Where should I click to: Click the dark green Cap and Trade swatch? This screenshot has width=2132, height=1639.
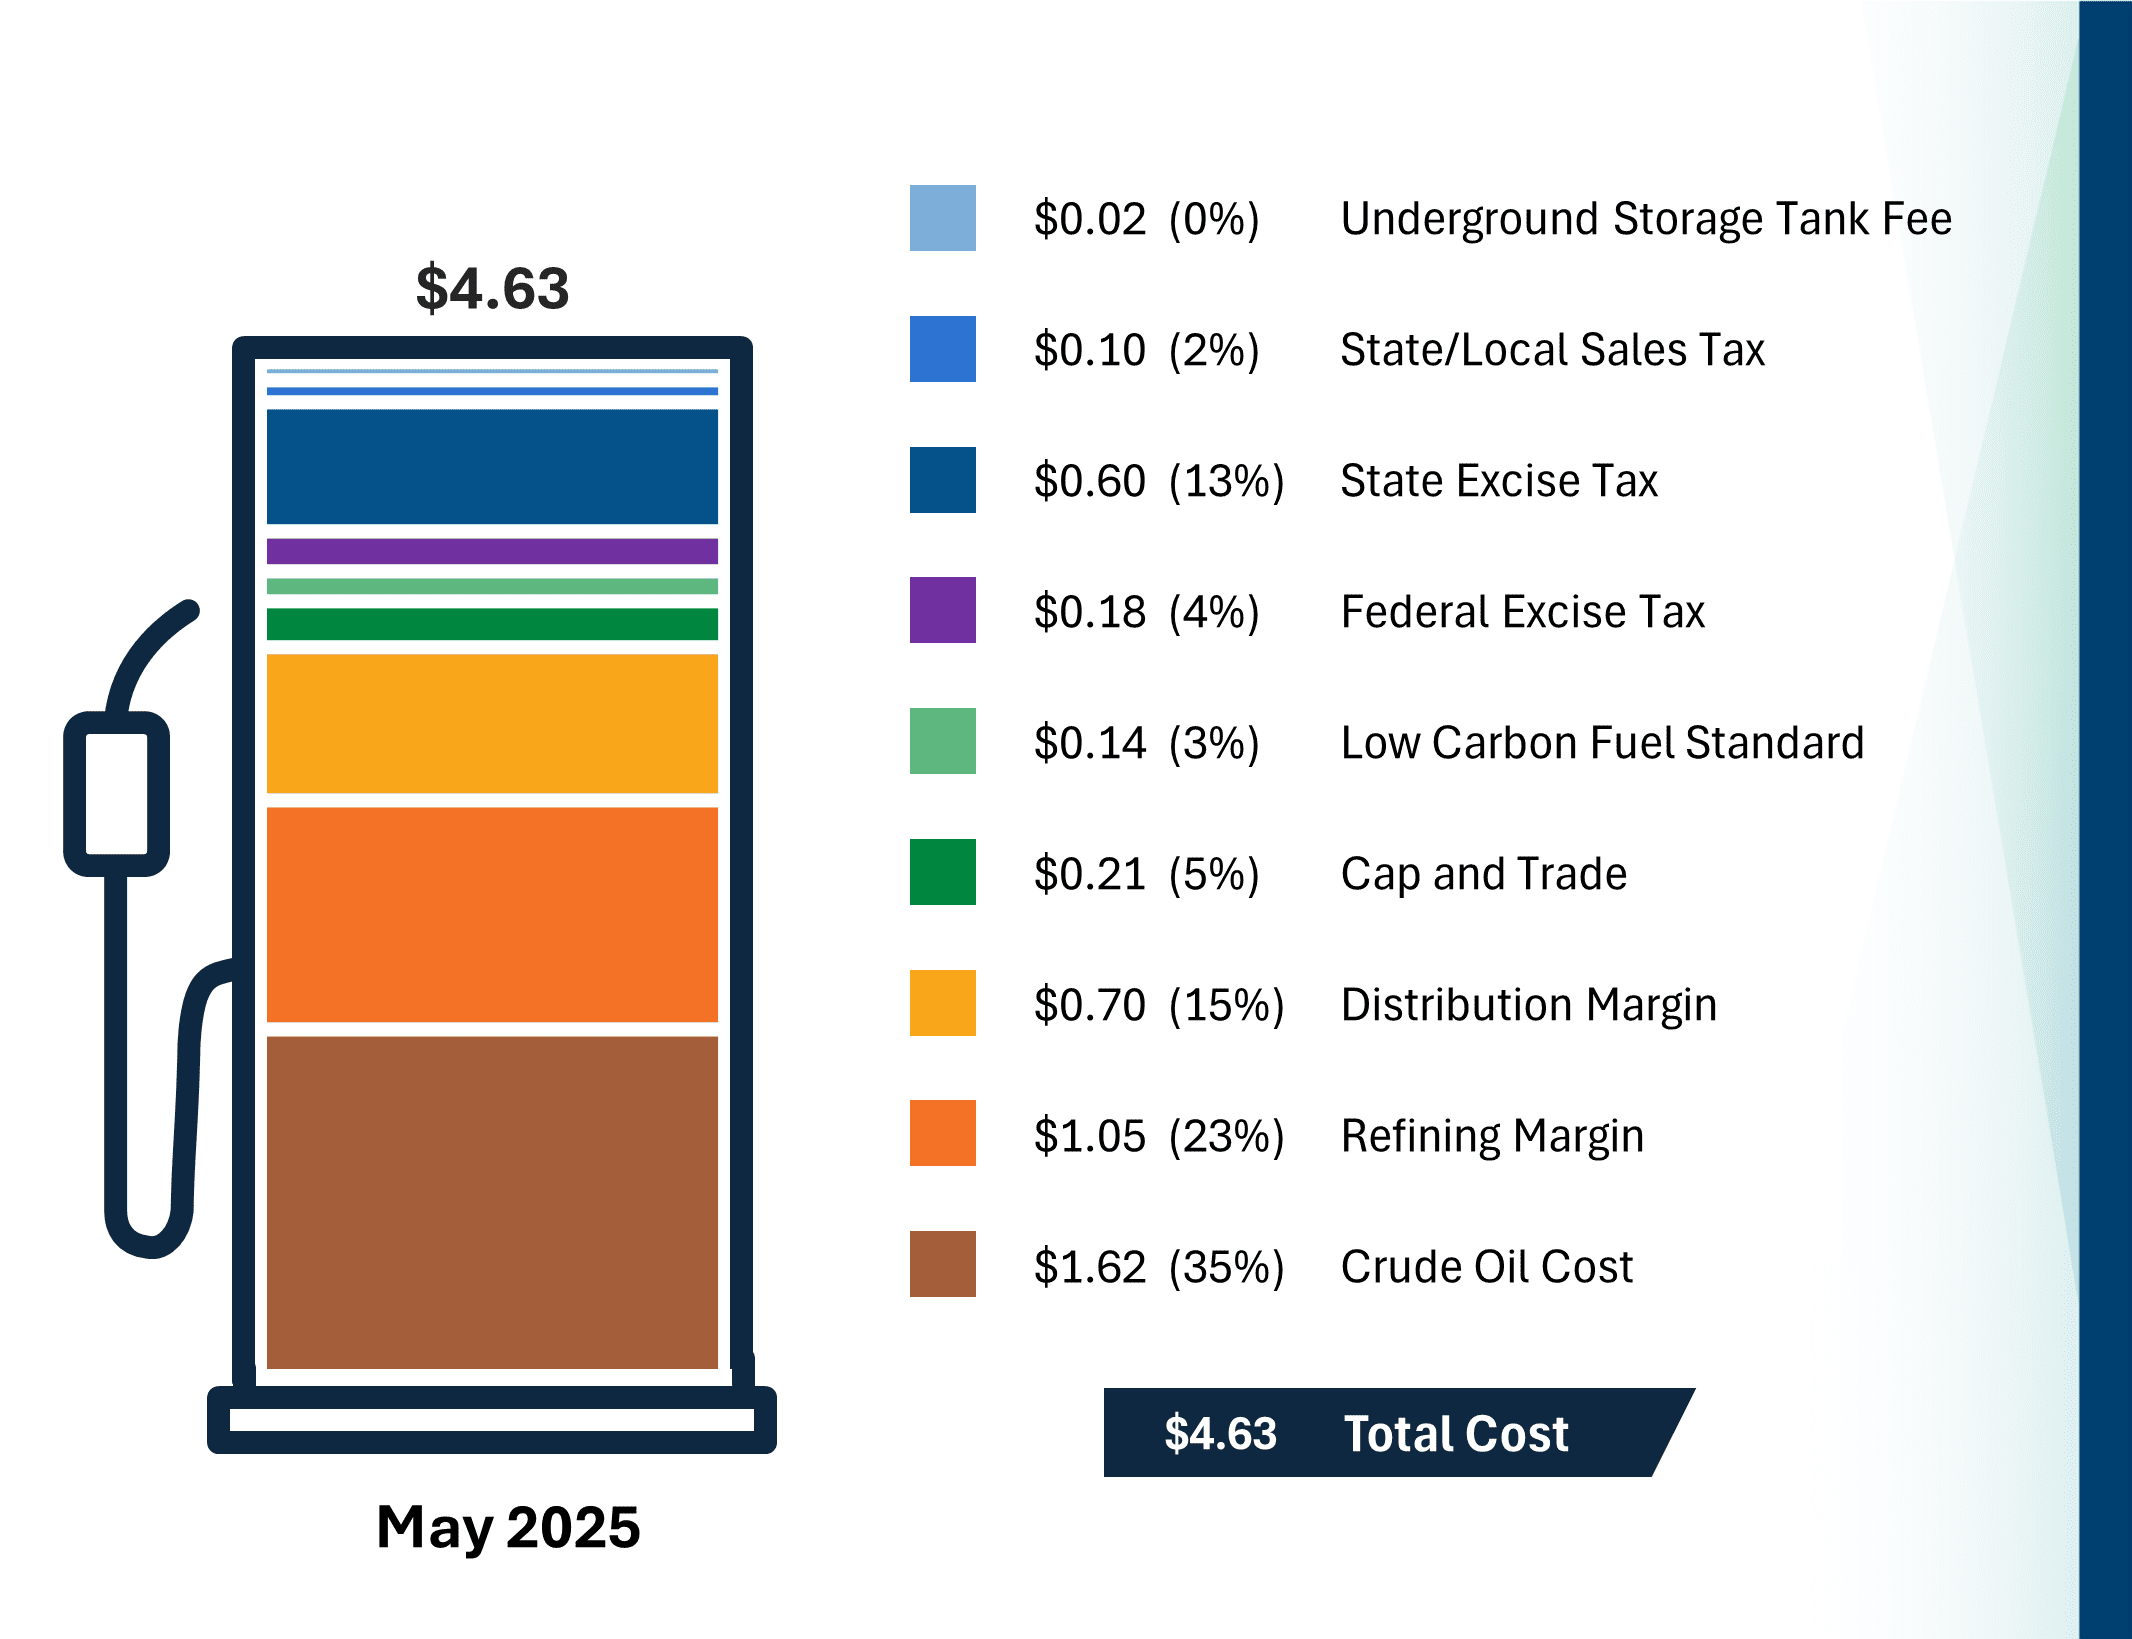tap(942, 872)
